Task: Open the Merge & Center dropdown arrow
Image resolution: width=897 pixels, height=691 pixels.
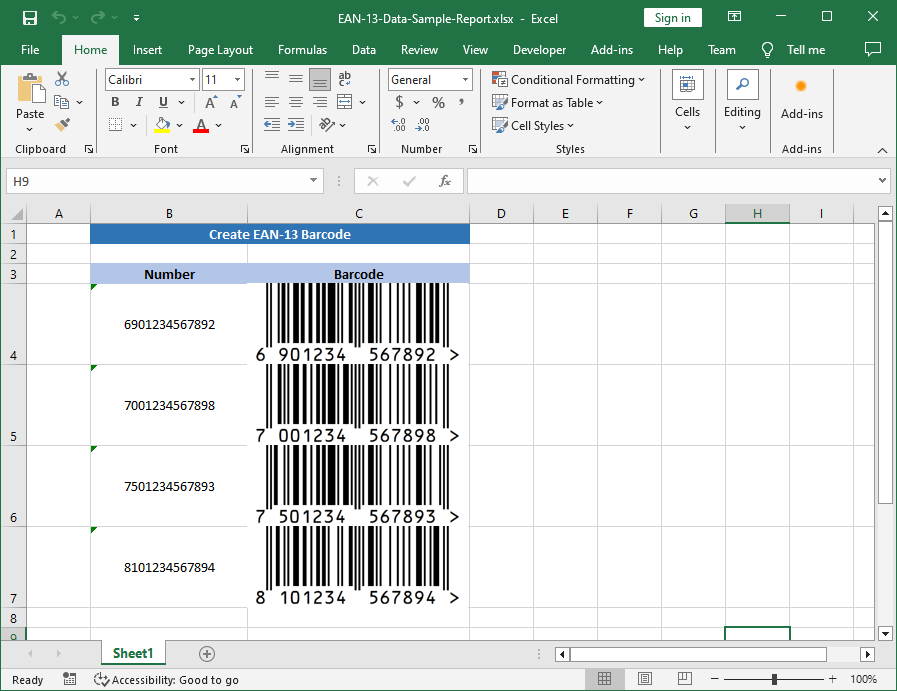Action: [x=363, y=102]
